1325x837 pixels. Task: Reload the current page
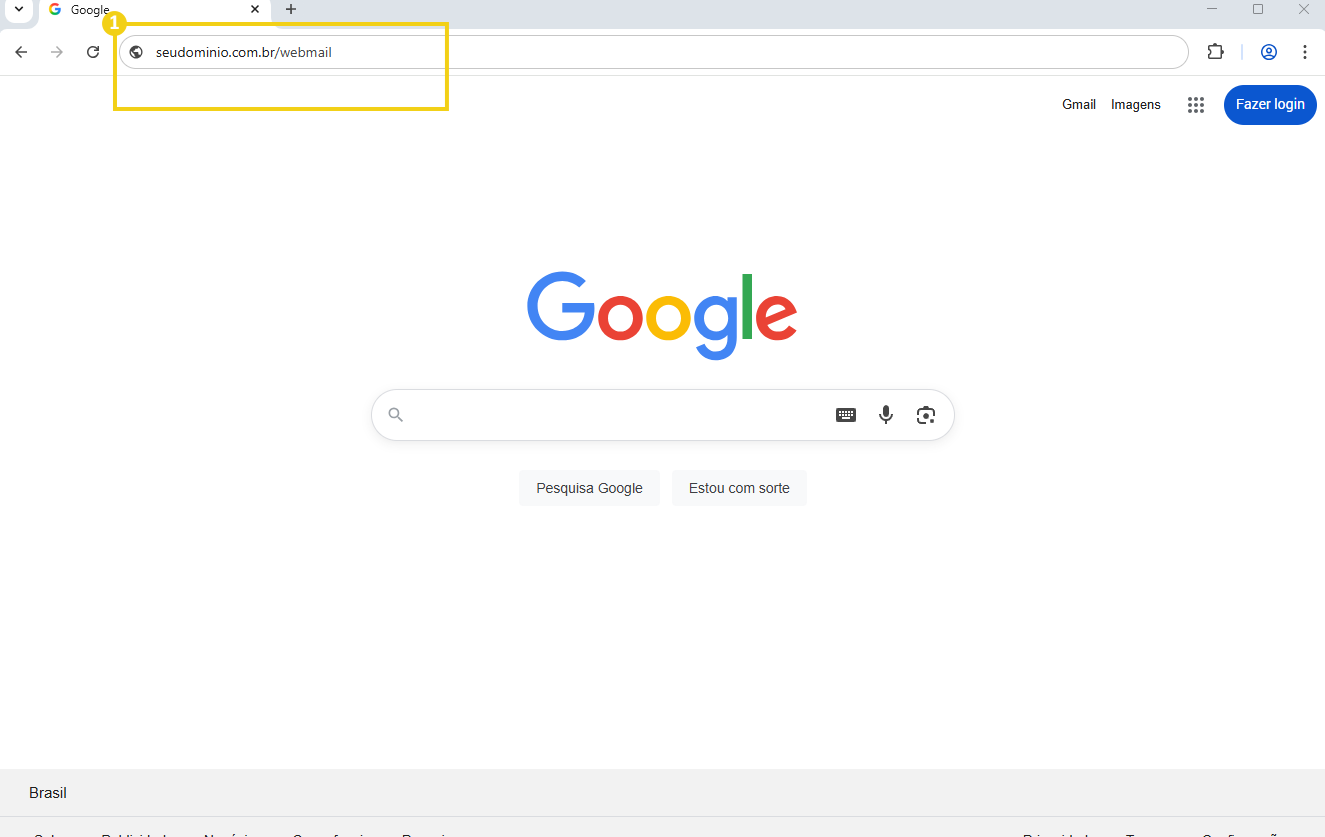pyautogui.click(x=93, y=52)
